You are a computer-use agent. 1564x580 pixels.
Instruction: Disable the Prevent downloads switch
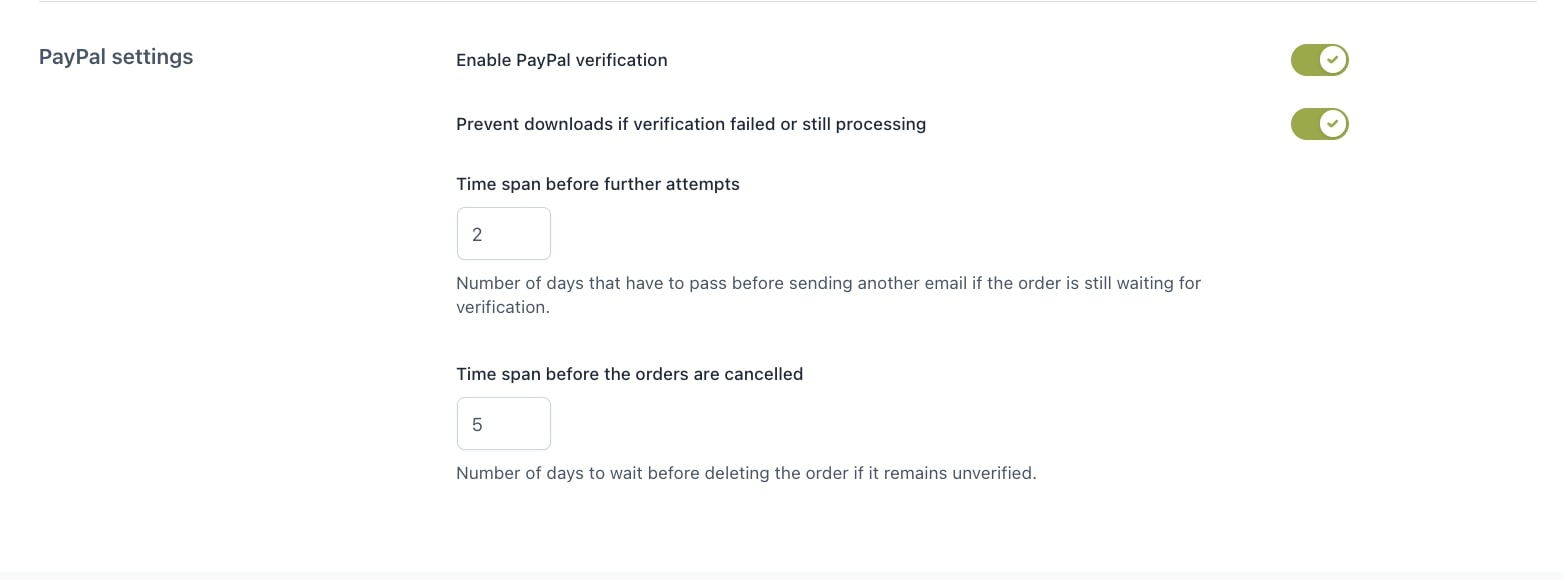tap(1319, 124)
